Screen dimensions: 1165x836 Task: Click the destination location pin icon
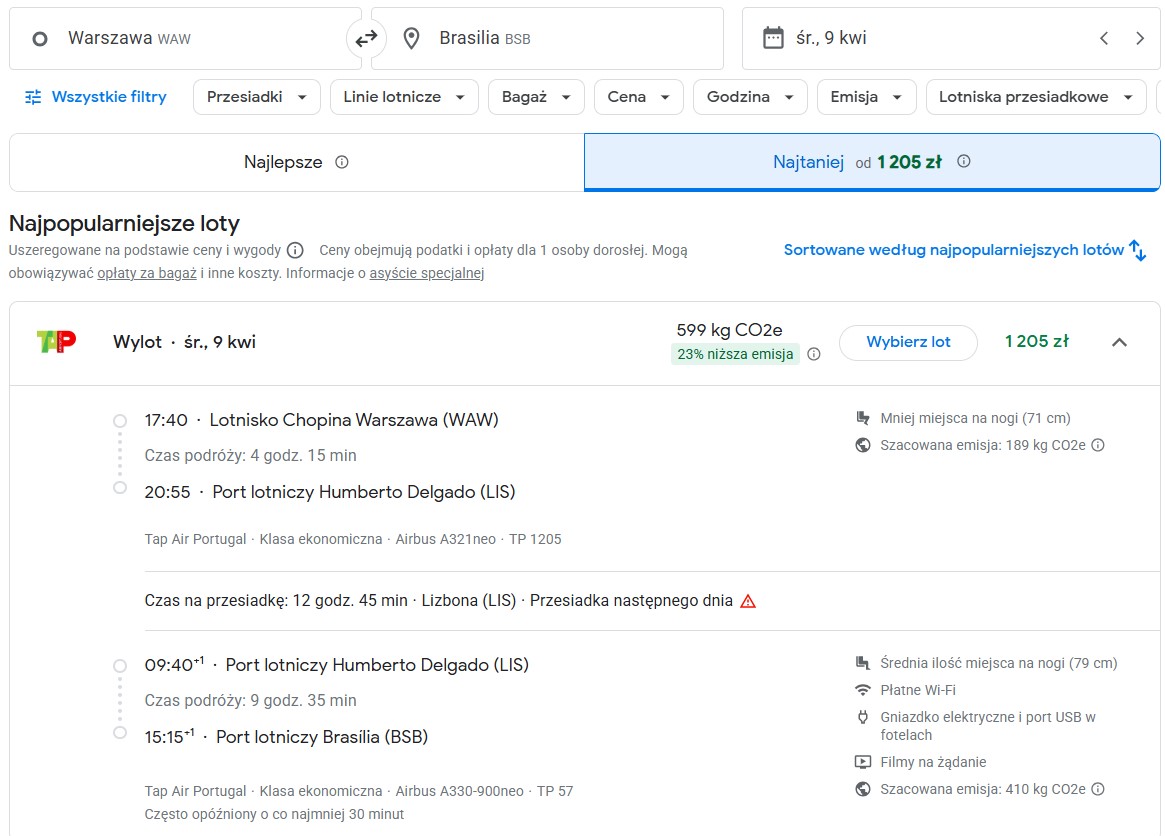coord(411,39)
